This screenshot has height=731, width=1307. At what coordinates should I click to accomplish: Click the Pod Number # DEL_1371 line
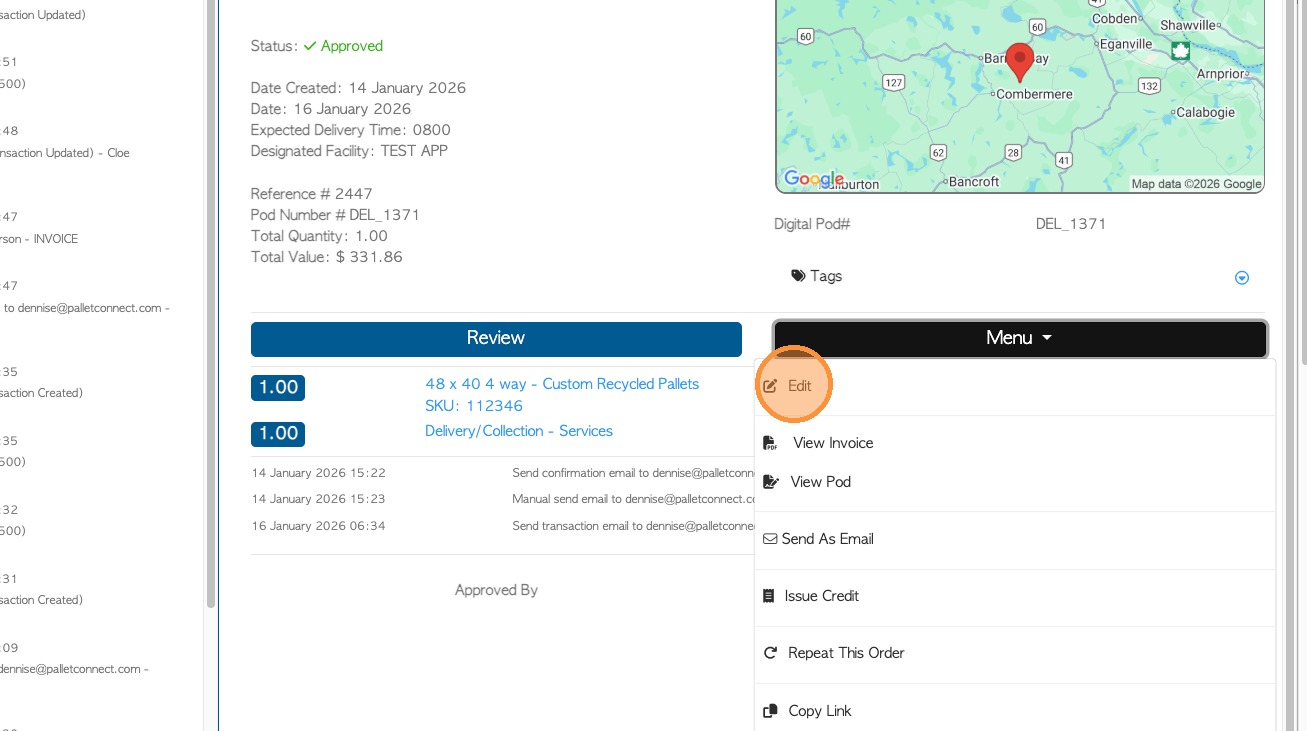point(335,215)
